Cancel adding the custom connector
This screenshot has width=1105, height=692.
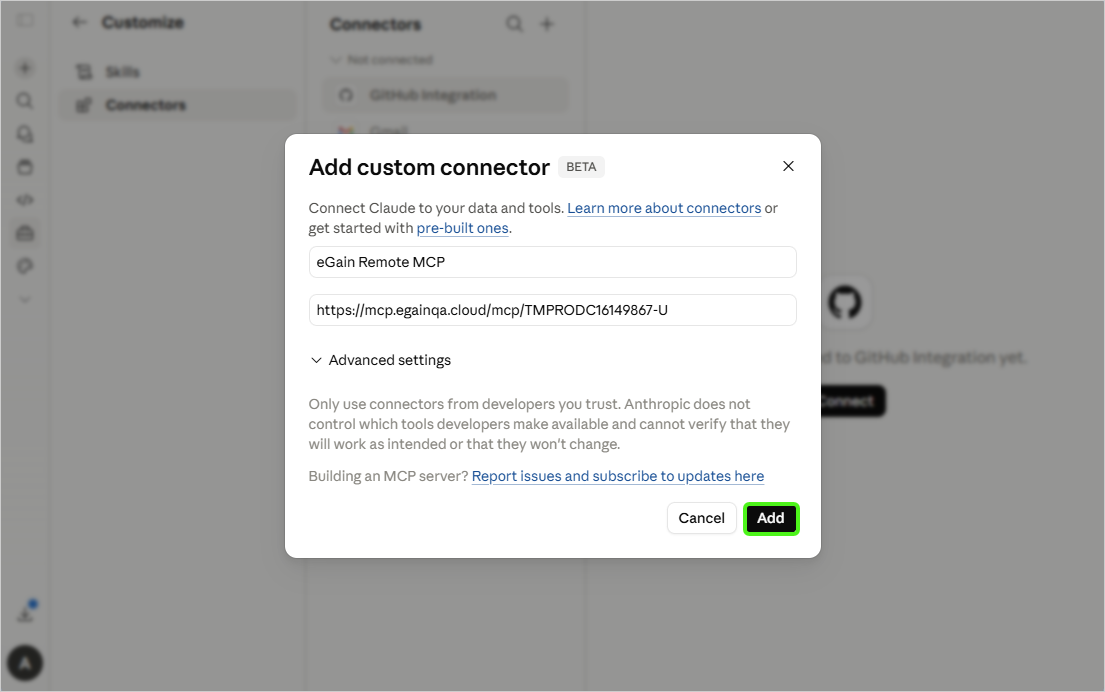[x=701, y=519]
